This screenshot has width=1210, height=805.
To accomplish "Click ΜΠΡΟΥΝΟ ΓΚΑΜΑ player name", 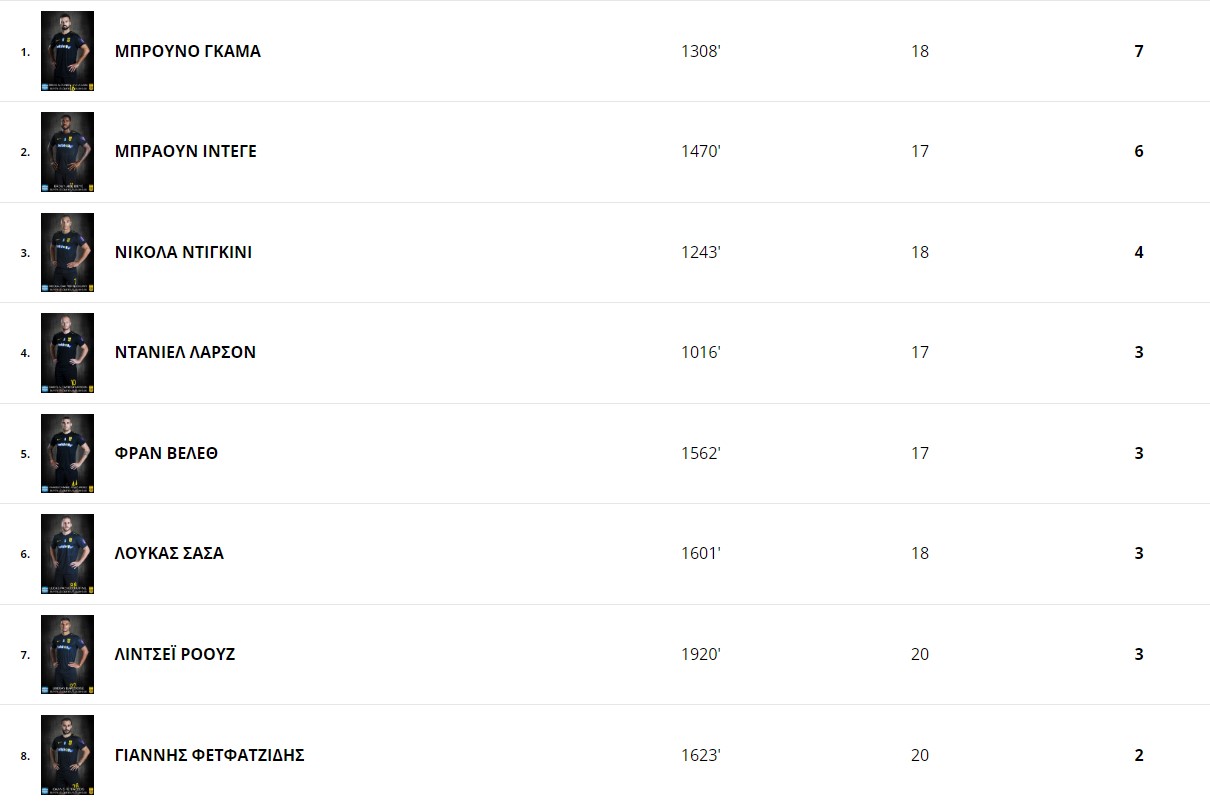I will tap(188, 51).
